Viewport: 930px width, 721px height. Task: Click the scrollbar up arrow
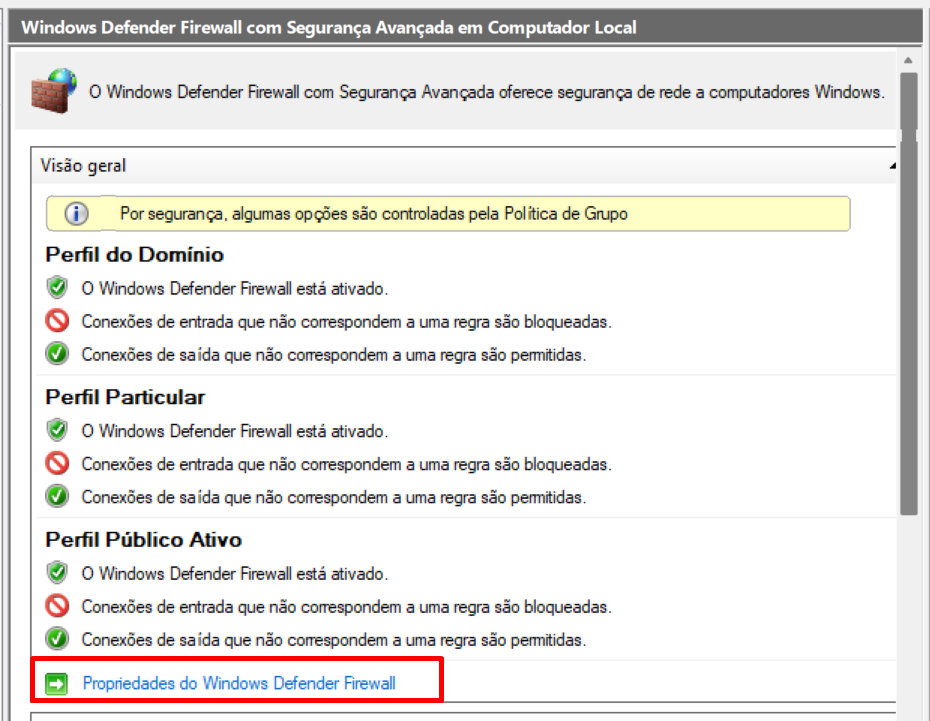click(908, 60)
